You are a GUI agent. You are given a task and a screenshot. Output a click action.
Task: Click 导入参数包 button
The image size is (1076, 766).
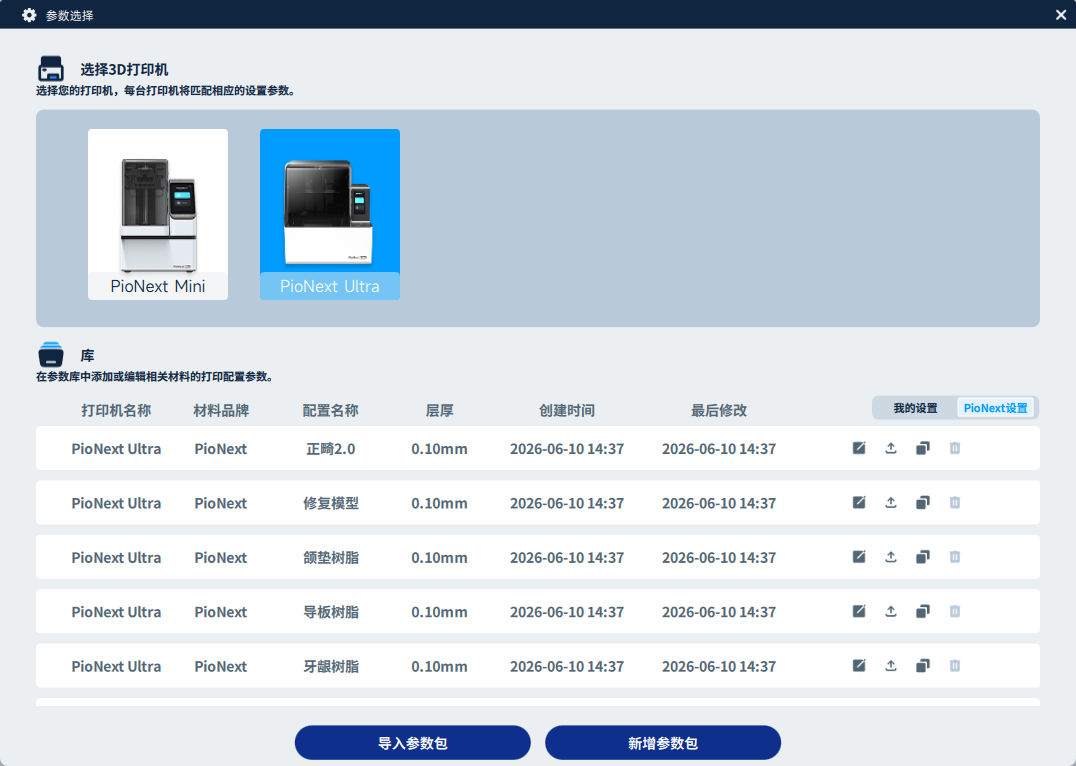pos(412,743)
